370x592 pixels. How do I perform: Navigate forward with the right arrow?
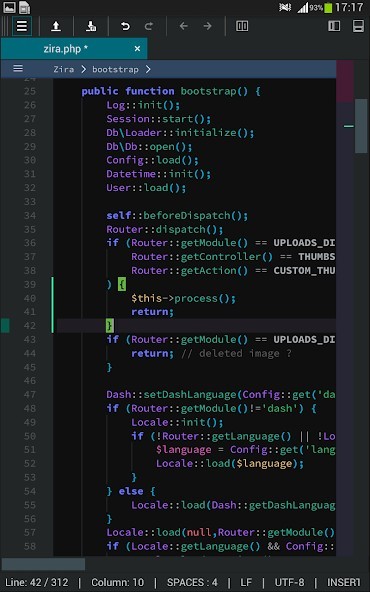click(x=207, y=26)
